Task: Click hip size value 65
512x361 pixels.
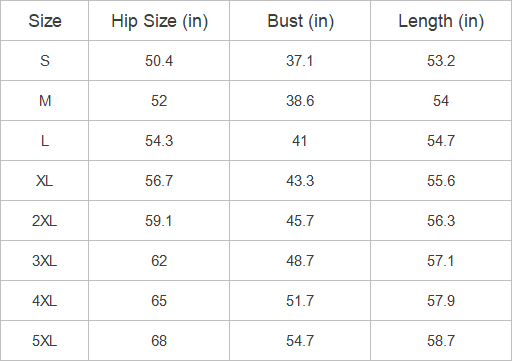Action: tap(159, 301)
